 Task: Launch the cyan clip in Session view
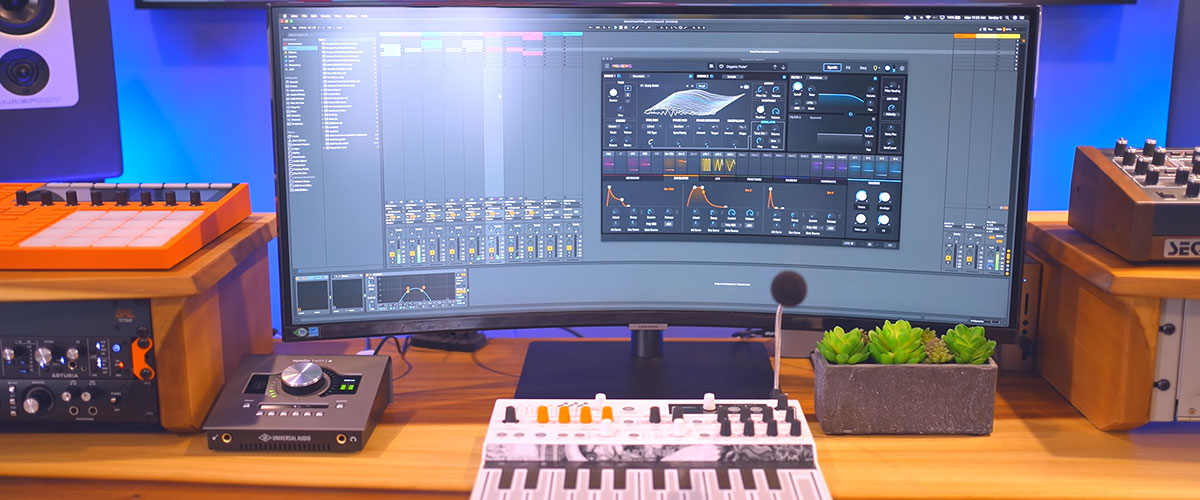(x=432, y=43)
